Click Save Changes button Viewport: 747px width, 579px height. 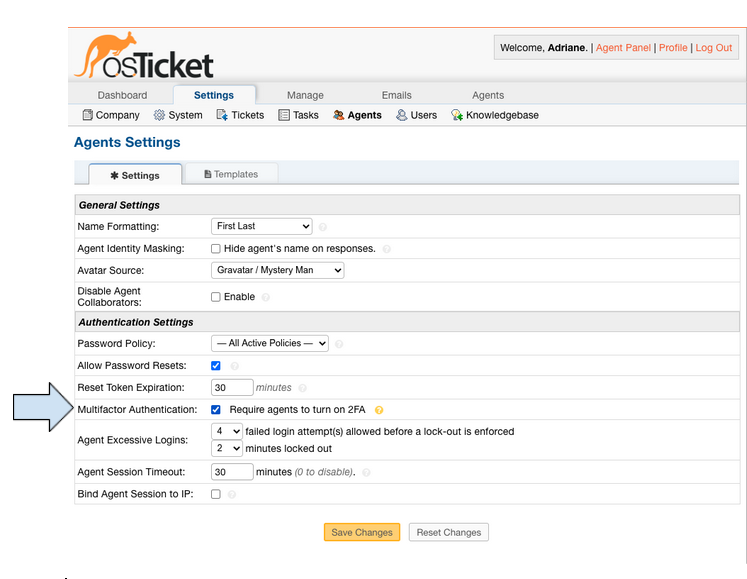[361, 532]
